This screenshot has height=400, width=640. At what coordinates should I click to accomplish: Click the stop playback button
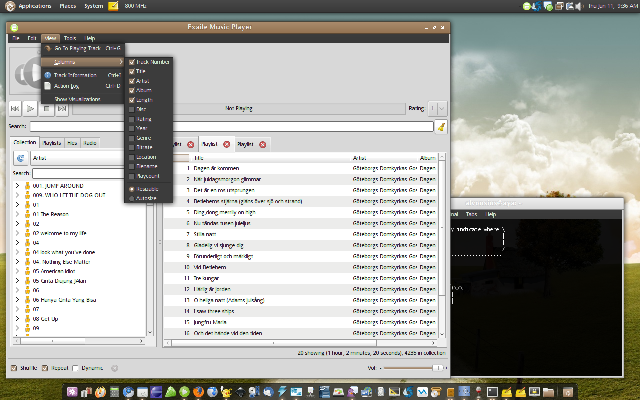pos(46,109)
